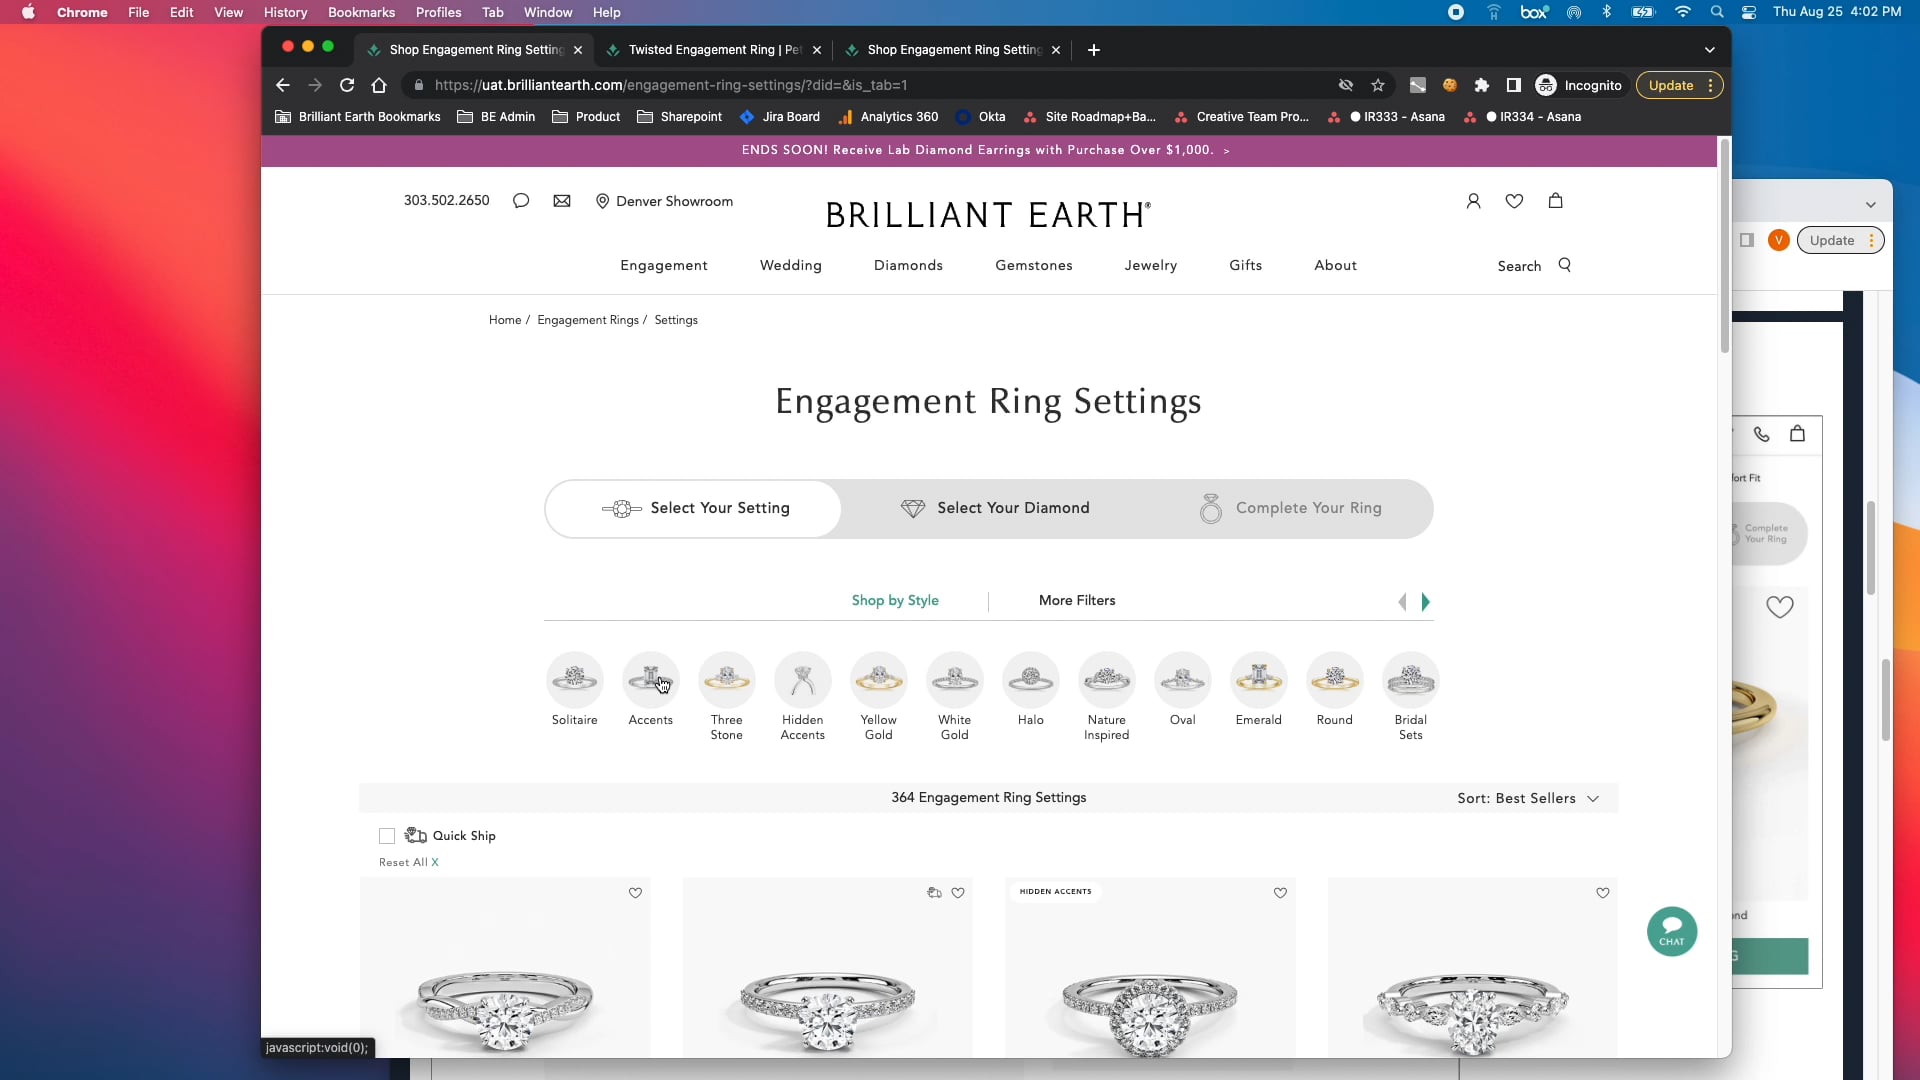This screenshot has width=1920, height=1080.
Task: Enable the Quick Ship checkbox
Action: pyautogui.click(x=387, y=836)
